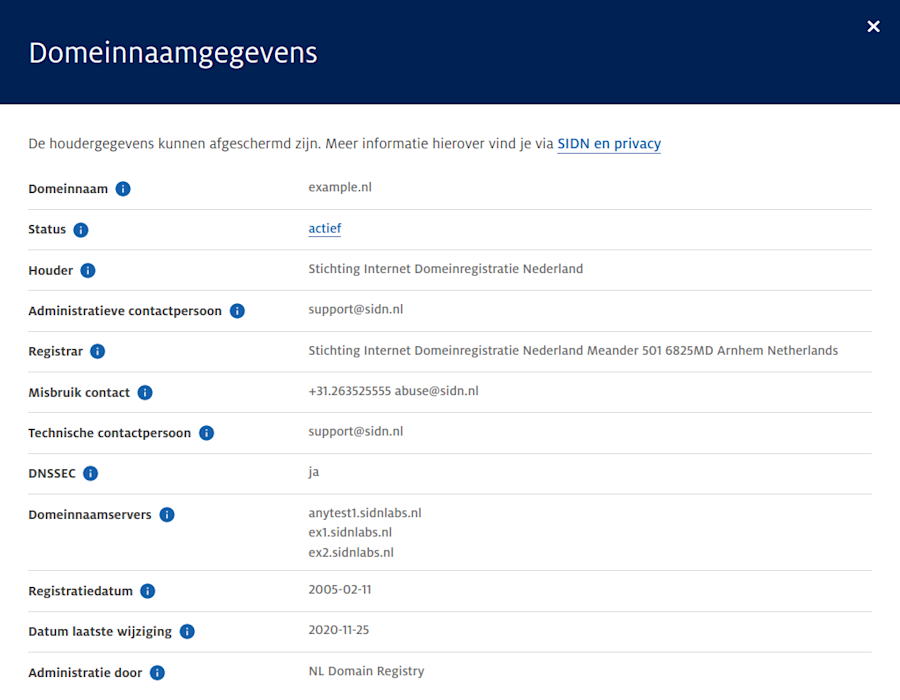Follow the actief status link

[325, 228]
